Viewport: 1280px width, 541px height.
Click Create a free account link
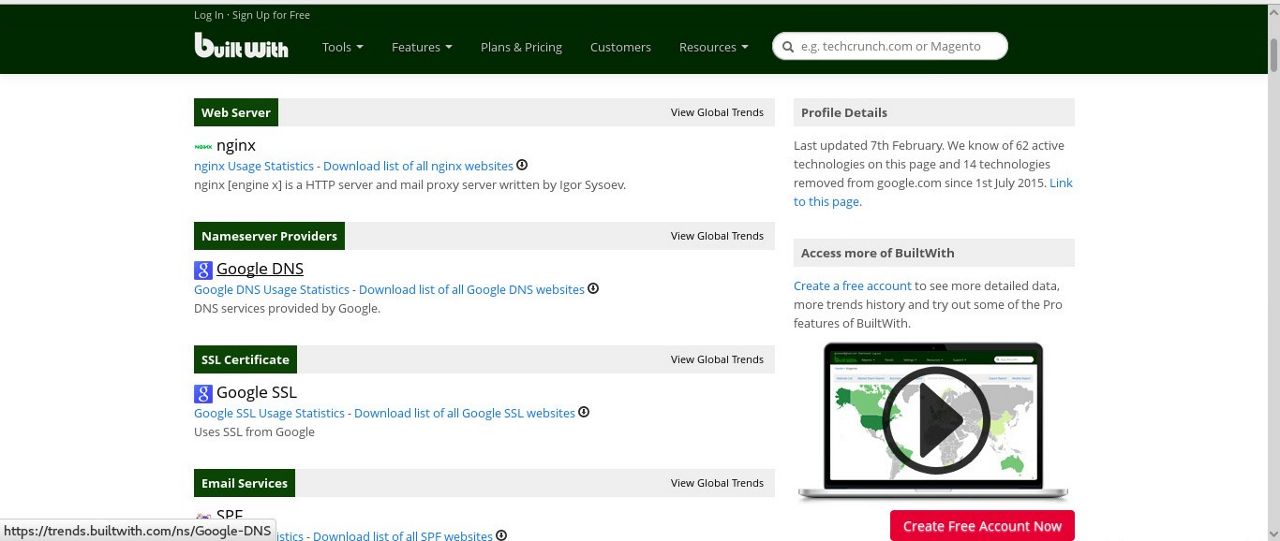[x=853, y=286]
